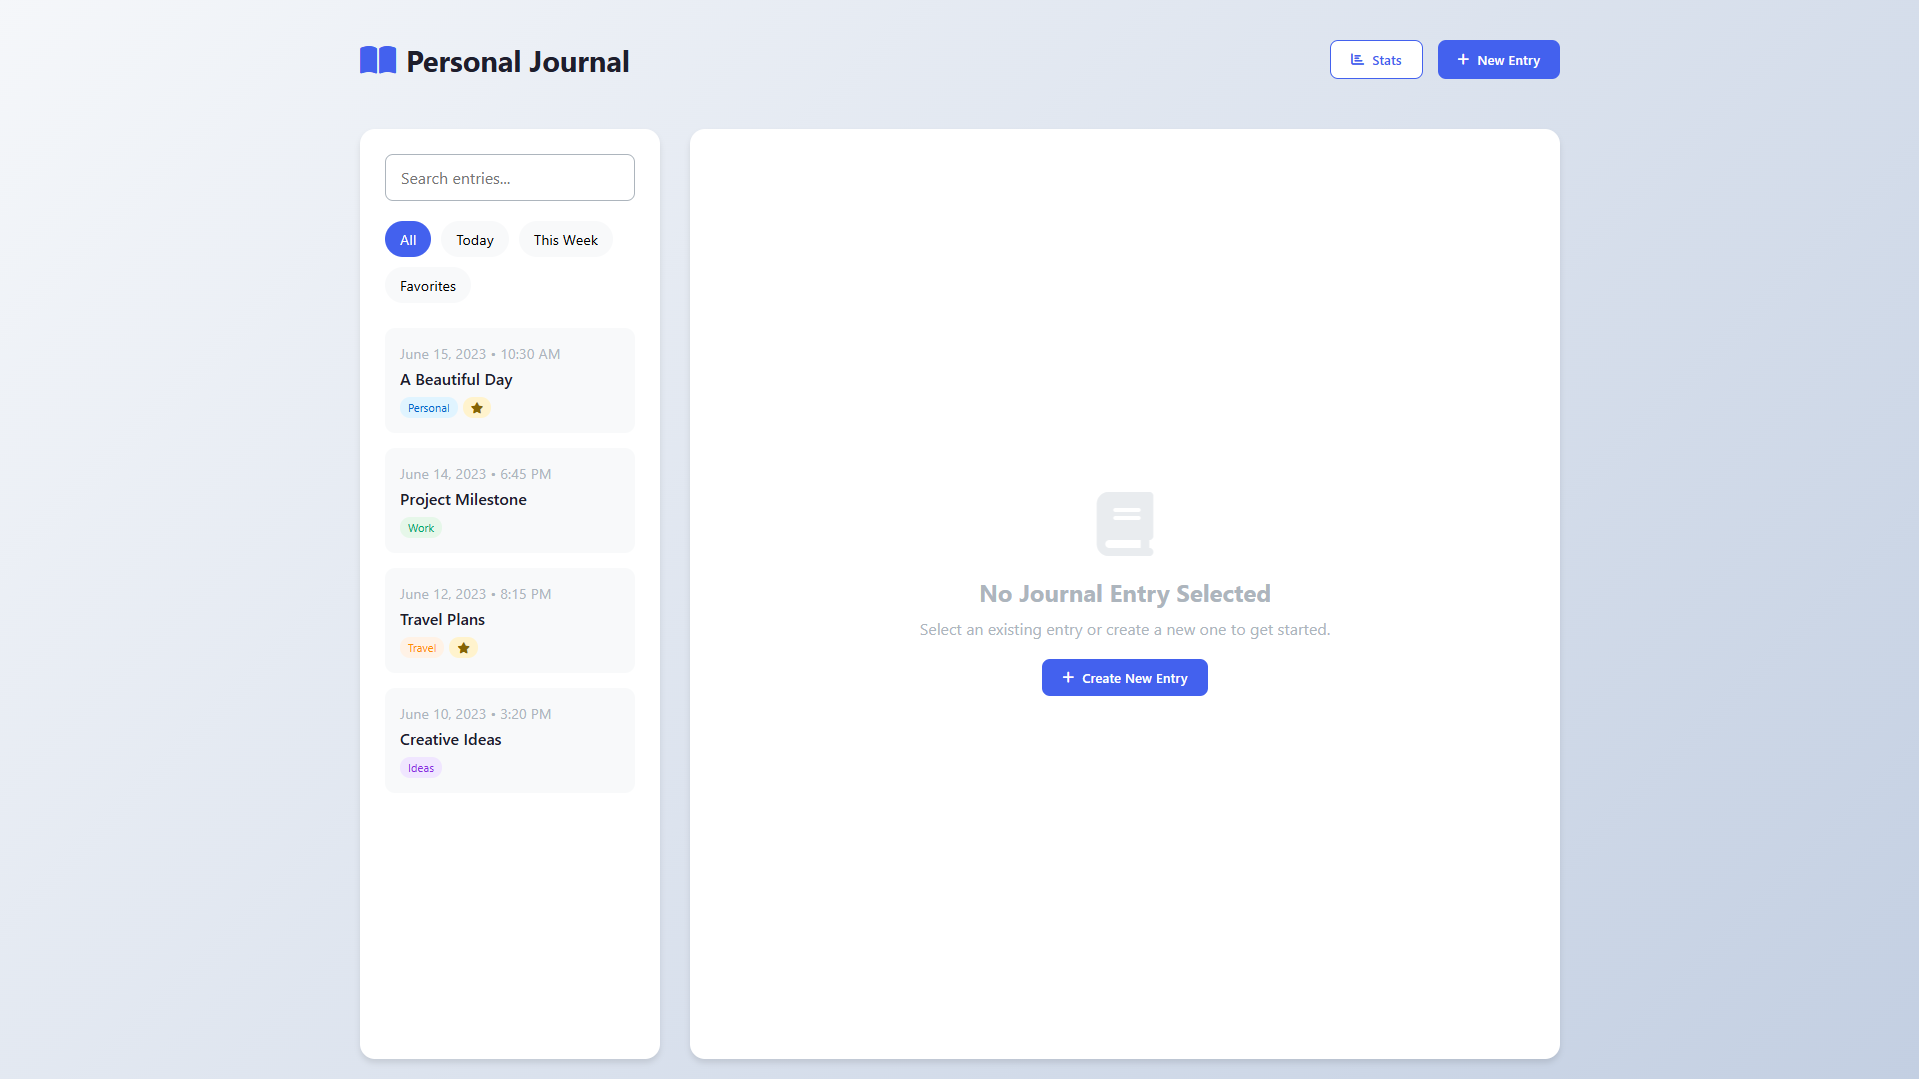Click the plus icon in Create New Entry
Image resolution: width=1919 pixels, height=1079 pixels.
tap(1068, 678)
